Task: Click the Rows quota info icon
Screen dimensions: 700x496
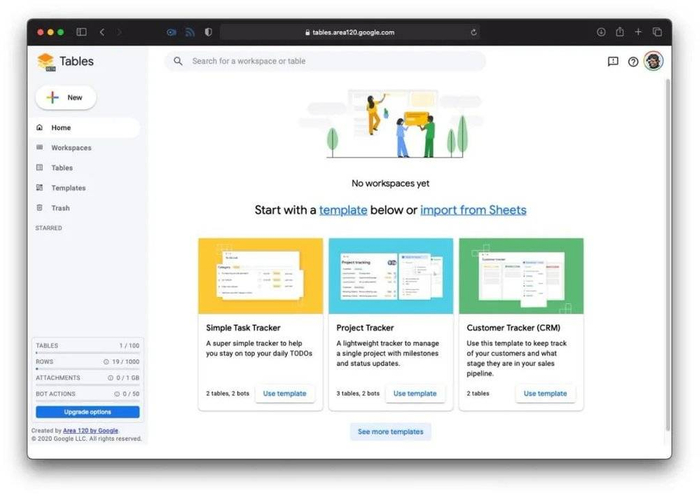Action: (106, 362)
